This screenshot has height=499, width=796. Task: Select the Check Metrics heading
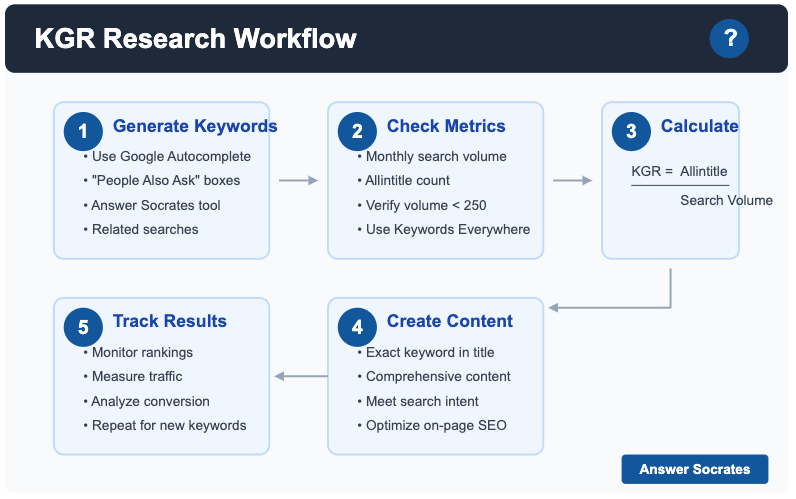[x=446, y=126]
